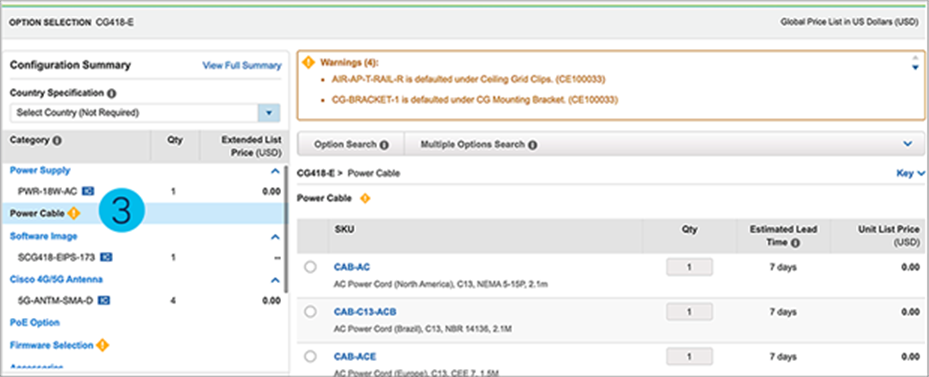Select the CAB-ACE radio button

pyautogui.click(x=310, y=356)
